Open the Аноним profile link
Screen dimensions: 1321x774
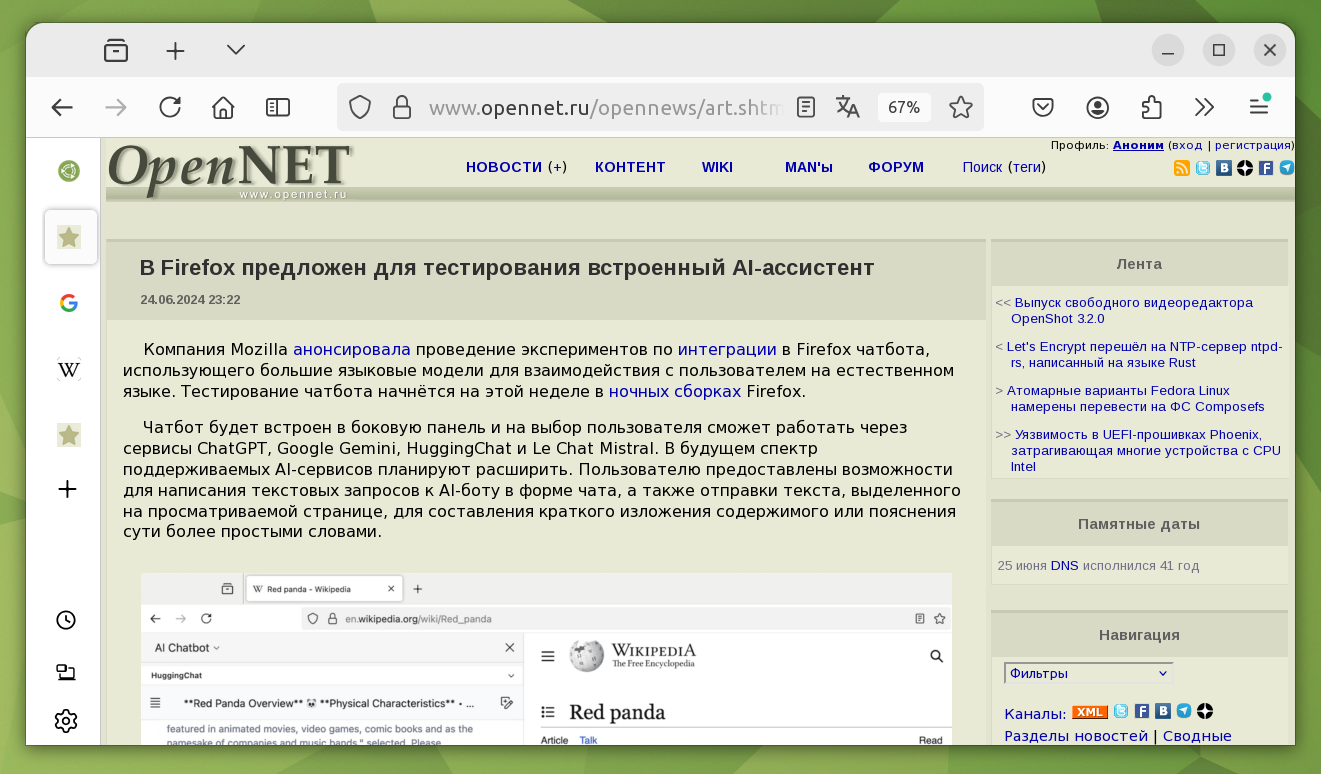pos(1138,145)
